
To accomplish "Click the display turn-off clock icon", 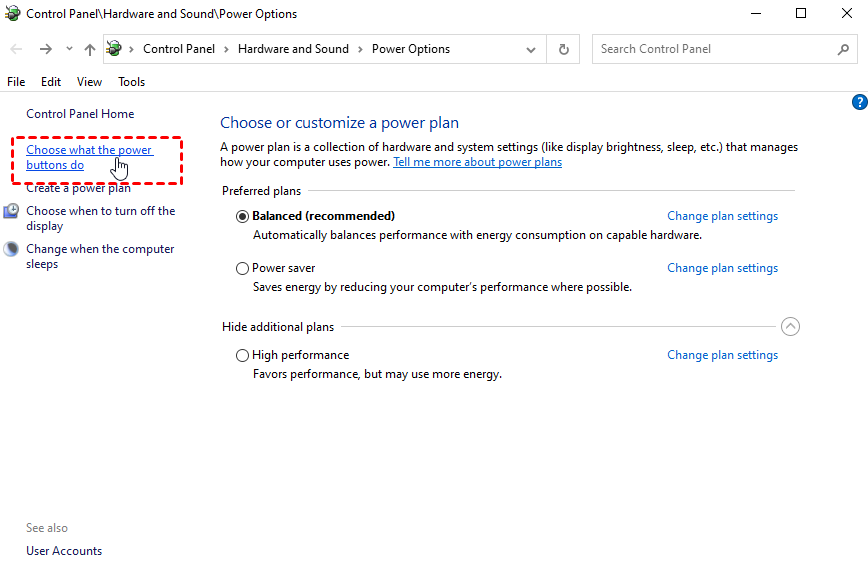I will [11, 211].
